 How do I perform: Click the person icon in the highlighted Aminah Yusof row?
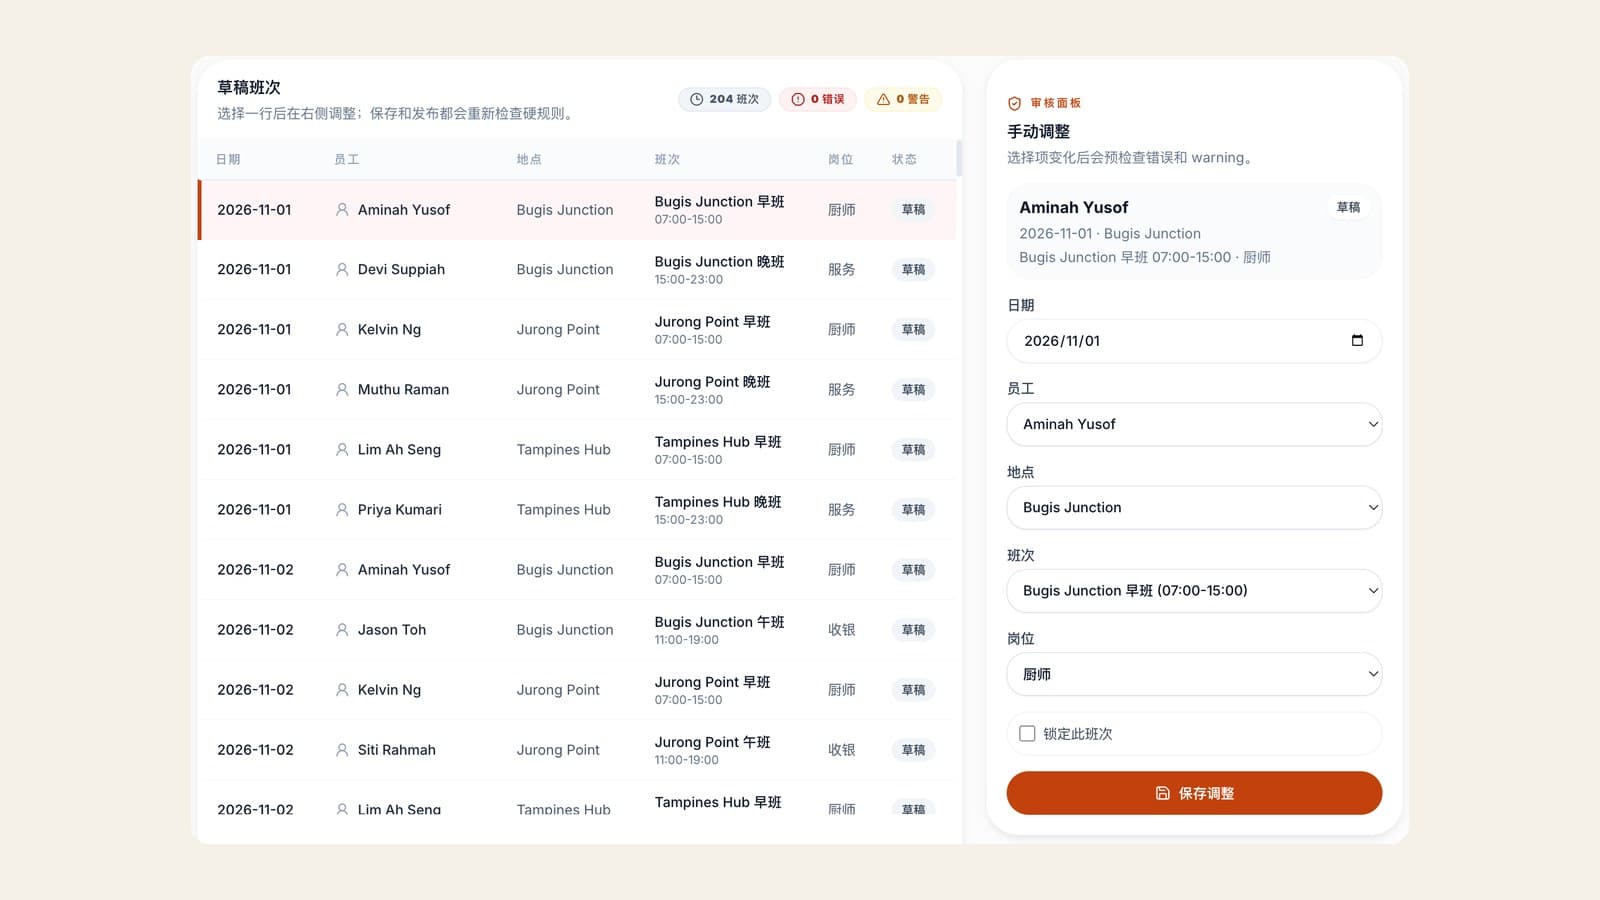342,209
